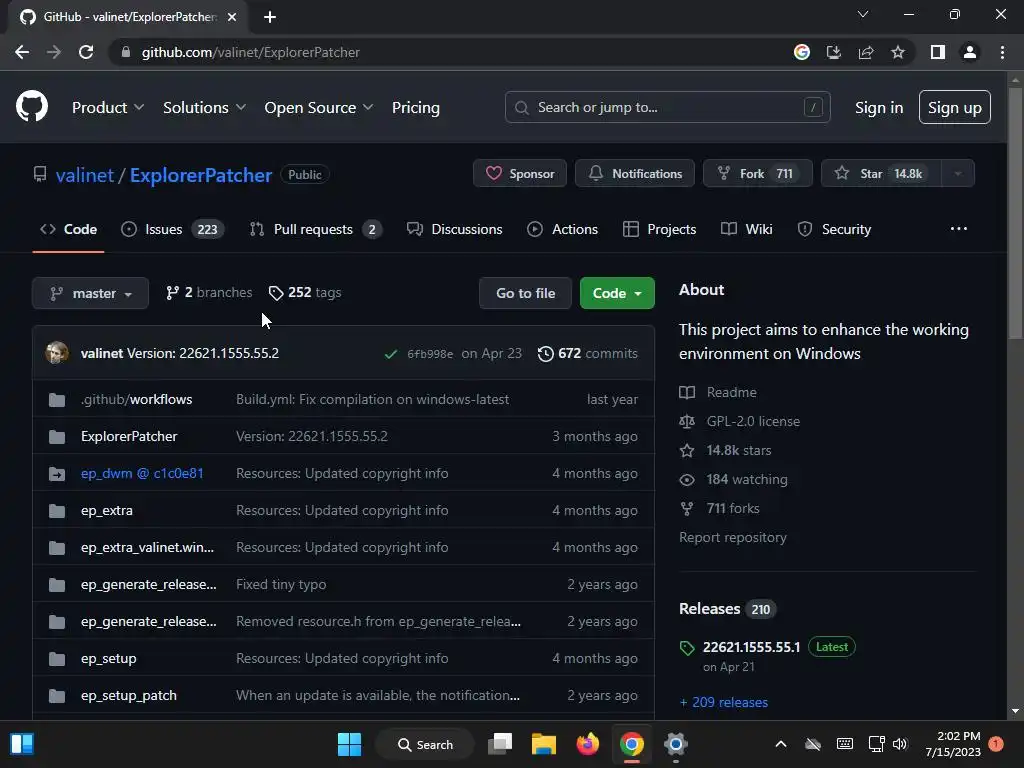The height and width of the screenshot is (768, 1024).
Task: Open the Star lists dropdown arrow
Action: 958,174
